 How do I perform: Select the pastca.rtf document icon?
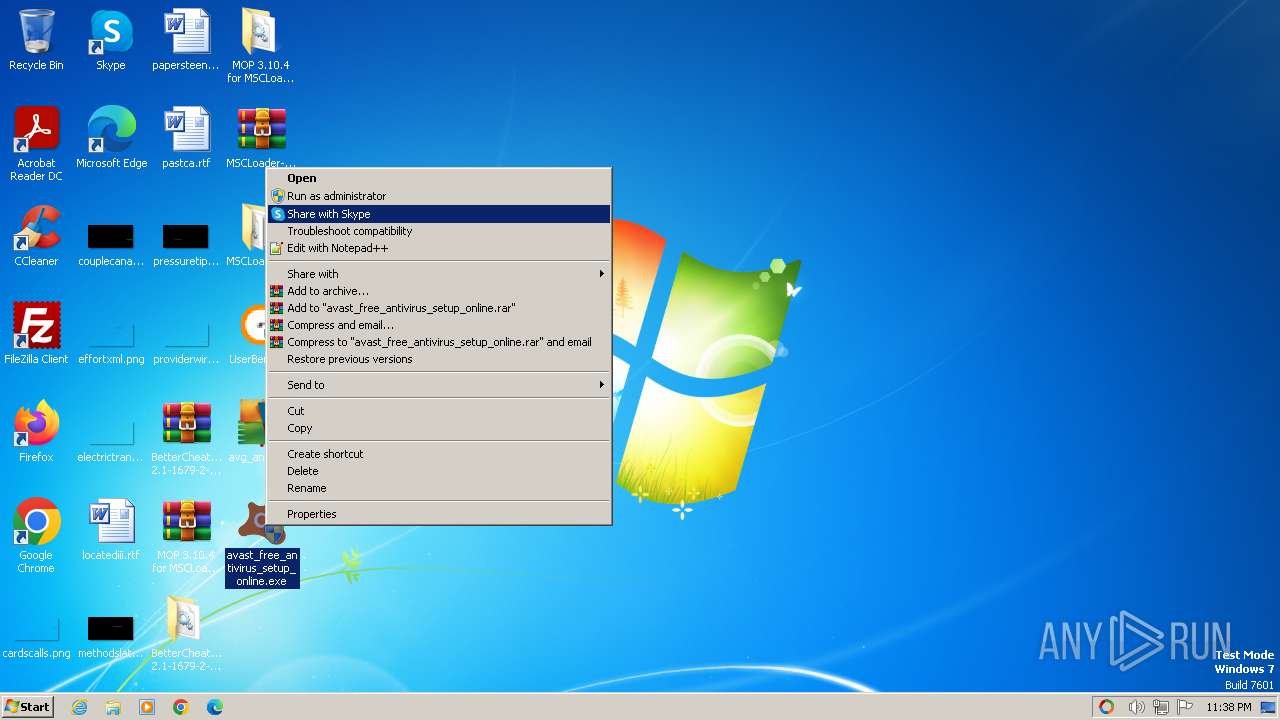click(186, 138)
